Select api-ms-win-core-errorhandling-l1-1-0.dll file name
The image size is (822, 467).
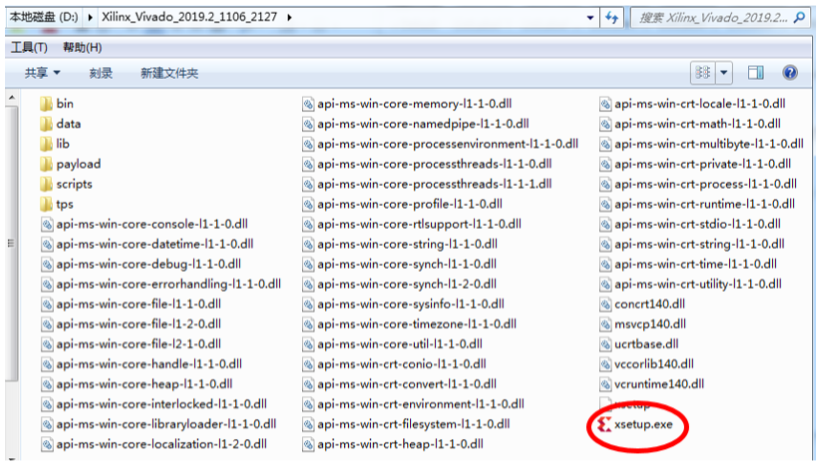coord(169,284)
